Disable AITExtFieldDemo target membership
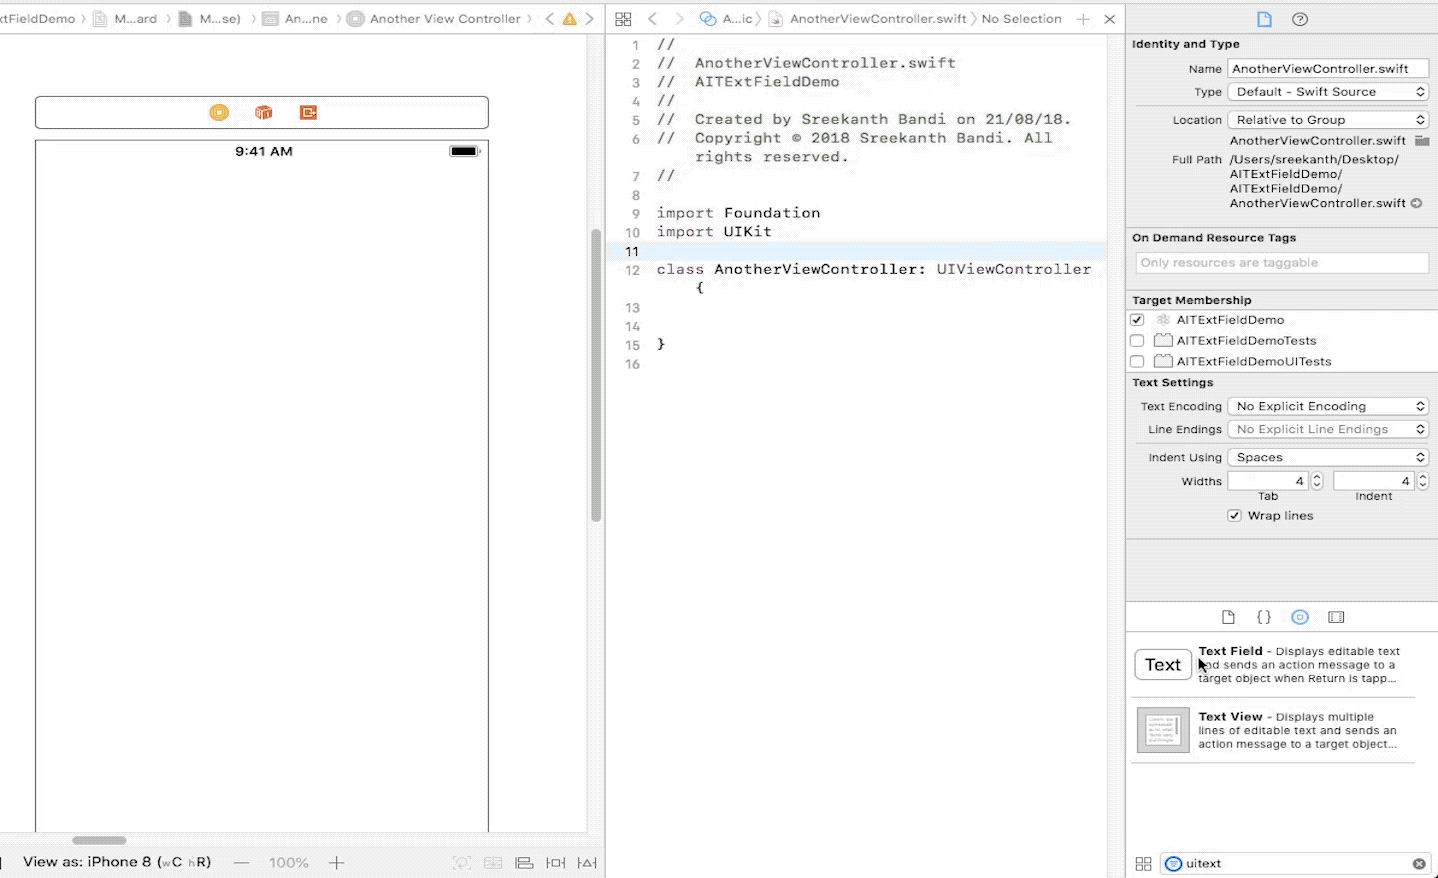 click(x=1137, y=319)
